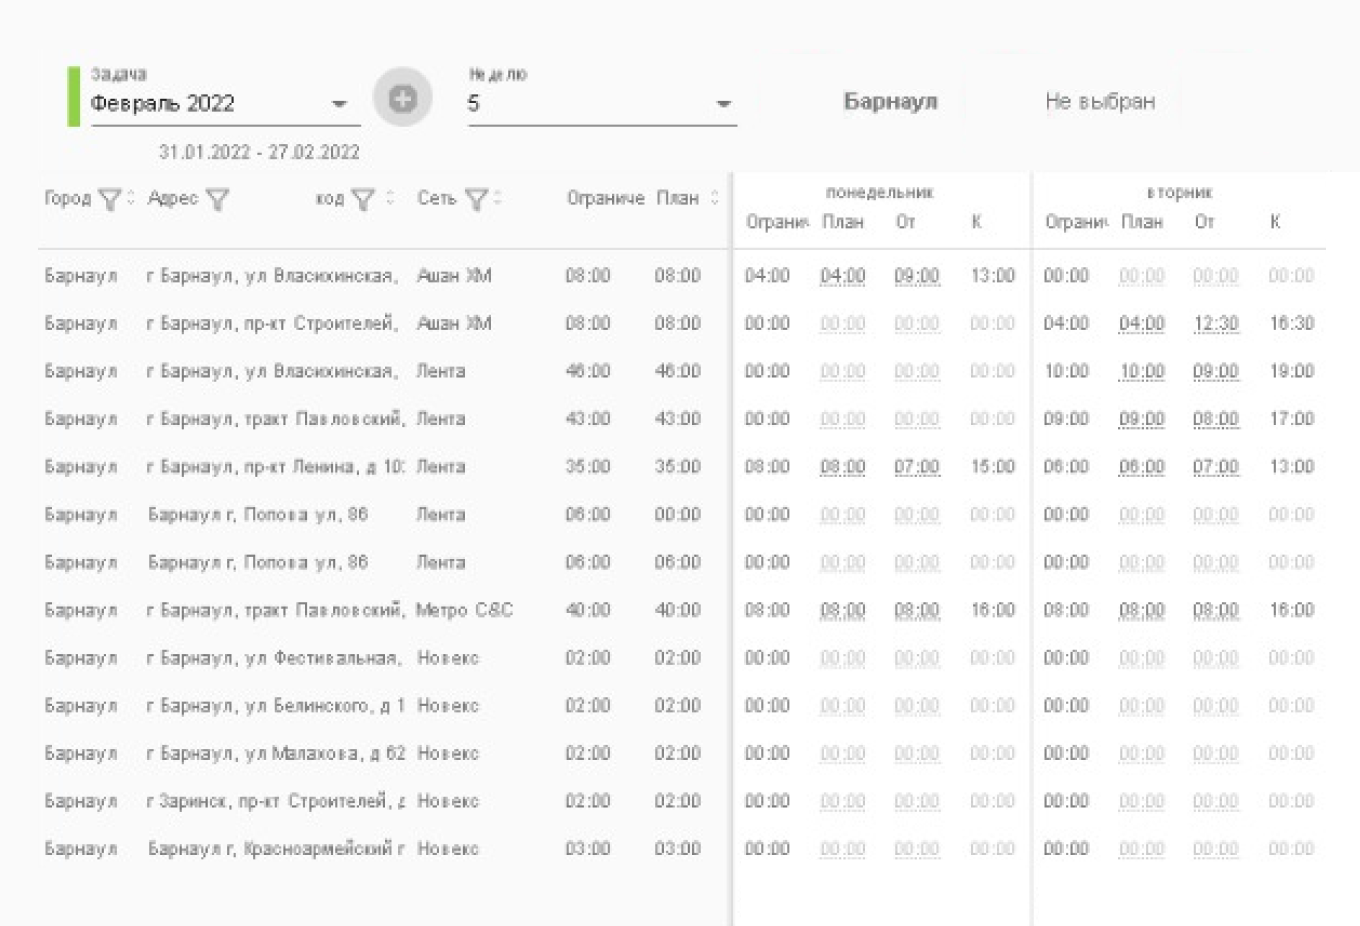The width and height of the screenshot is (1360, 926).
Task: Click the Адрес column header label
Action: coord(173,198)
